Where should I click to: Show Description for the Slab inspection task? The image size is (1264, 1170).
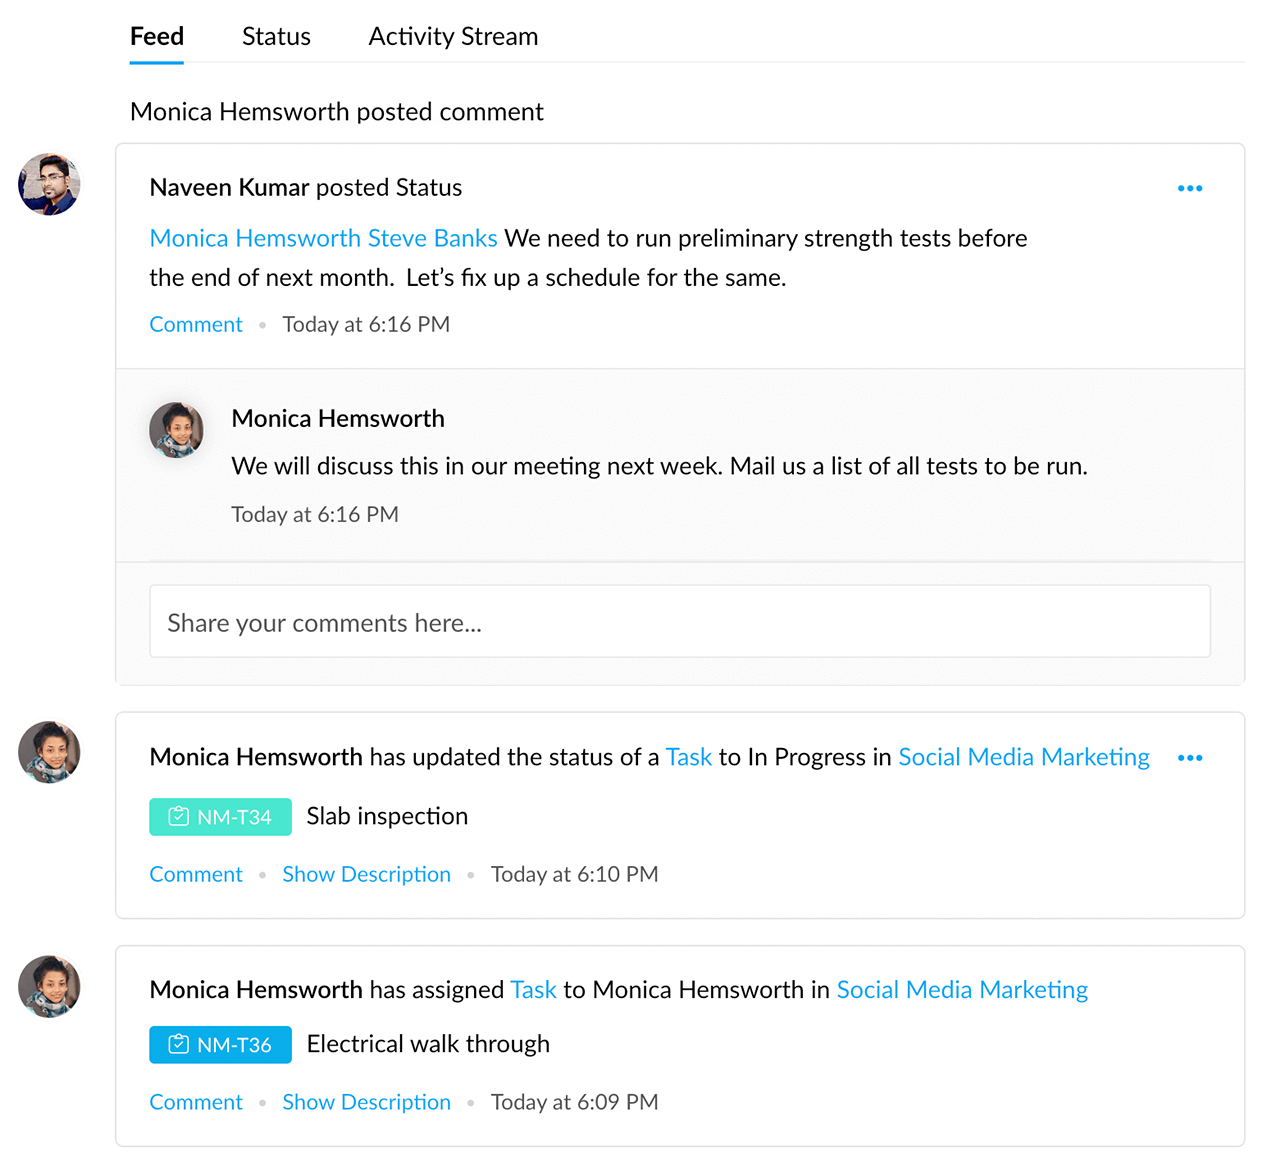pyautogui.click(x=366, y=874)
